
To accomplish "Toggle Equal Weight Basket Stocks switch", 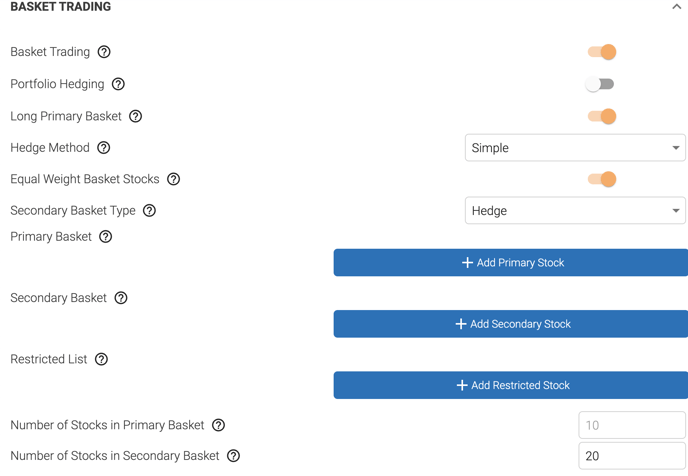I will (602, 179).
